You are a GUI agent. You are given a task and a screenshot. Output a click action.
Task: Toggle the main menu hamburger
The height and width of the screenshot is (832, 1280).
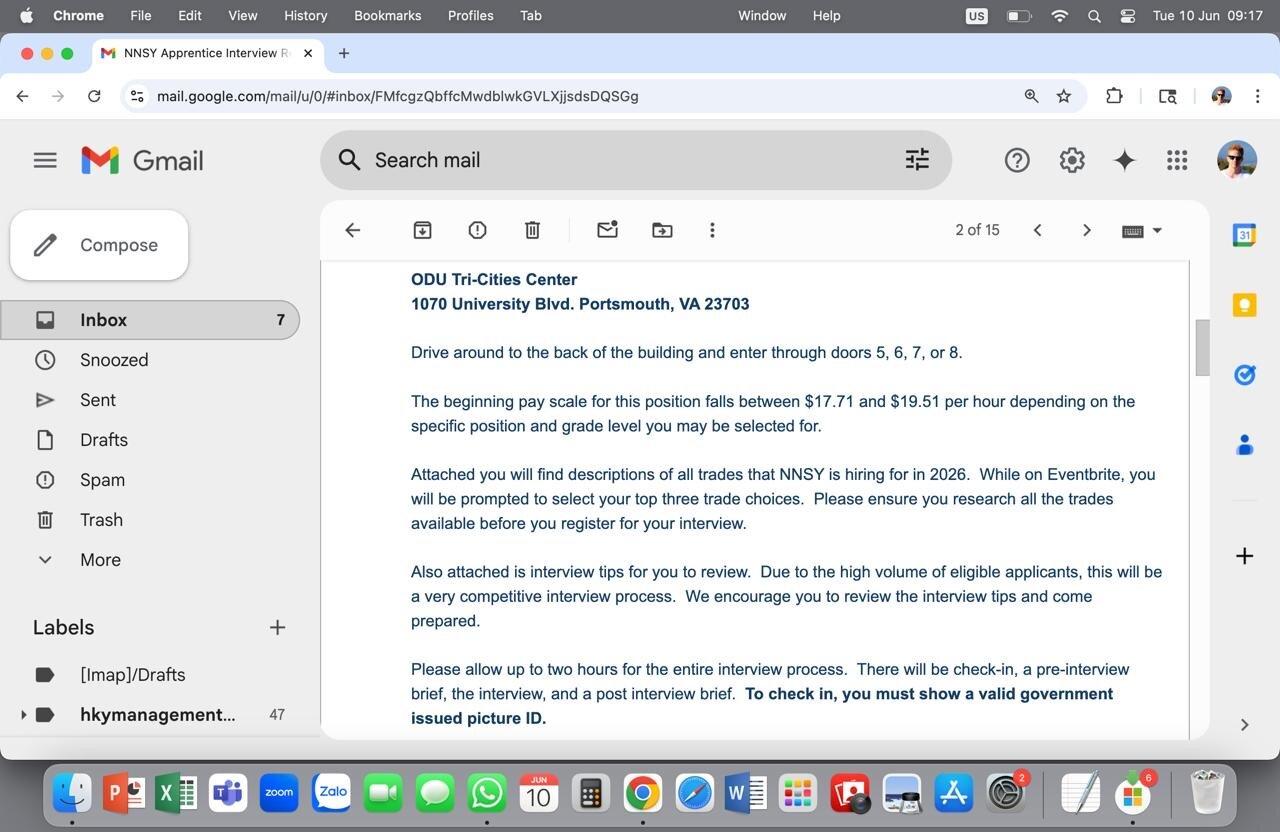tap(45, 160)
